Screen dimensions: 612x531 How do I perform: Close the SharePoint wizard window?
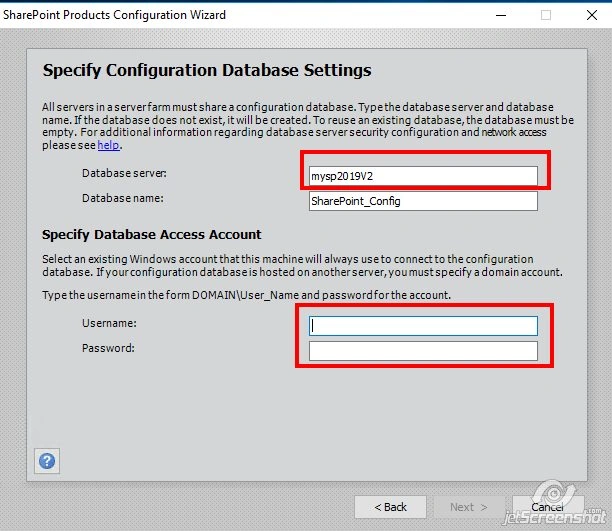point(592,15)
